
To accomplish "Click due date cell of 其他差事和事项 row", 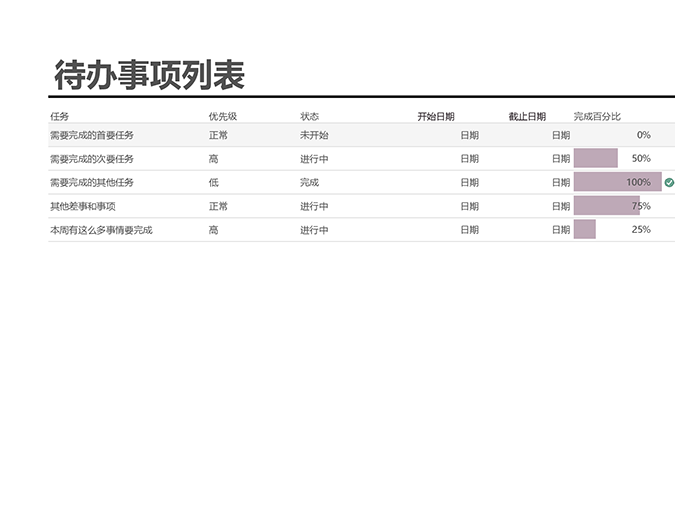I will tap(561, 206).
